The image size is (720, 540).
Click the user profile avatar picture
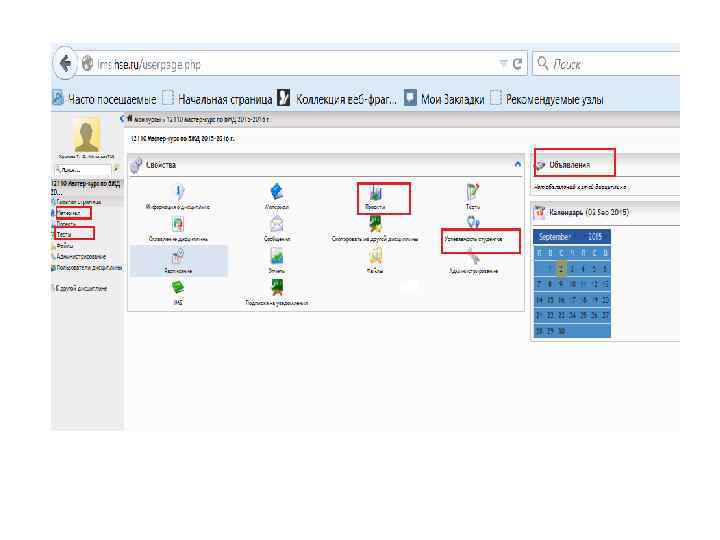pyautogui.click(x=86, y=134)
